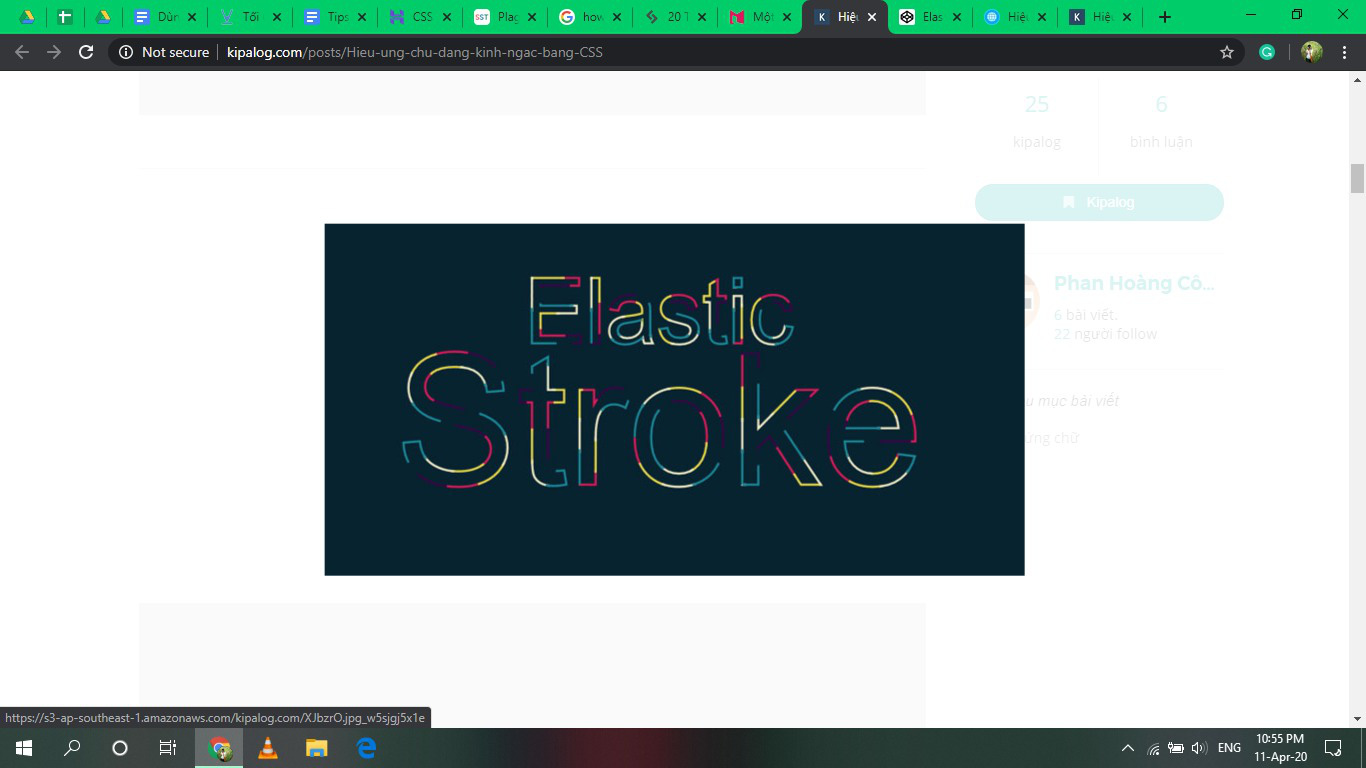Expand hidden icons in the system tray
This screenshot has width=1366, height=768.
[1127, 747]
